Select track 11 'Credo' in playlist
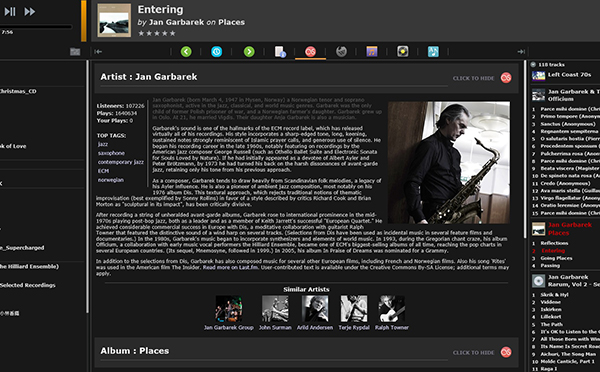Viewport: 600px width, 372px height. 565,183
